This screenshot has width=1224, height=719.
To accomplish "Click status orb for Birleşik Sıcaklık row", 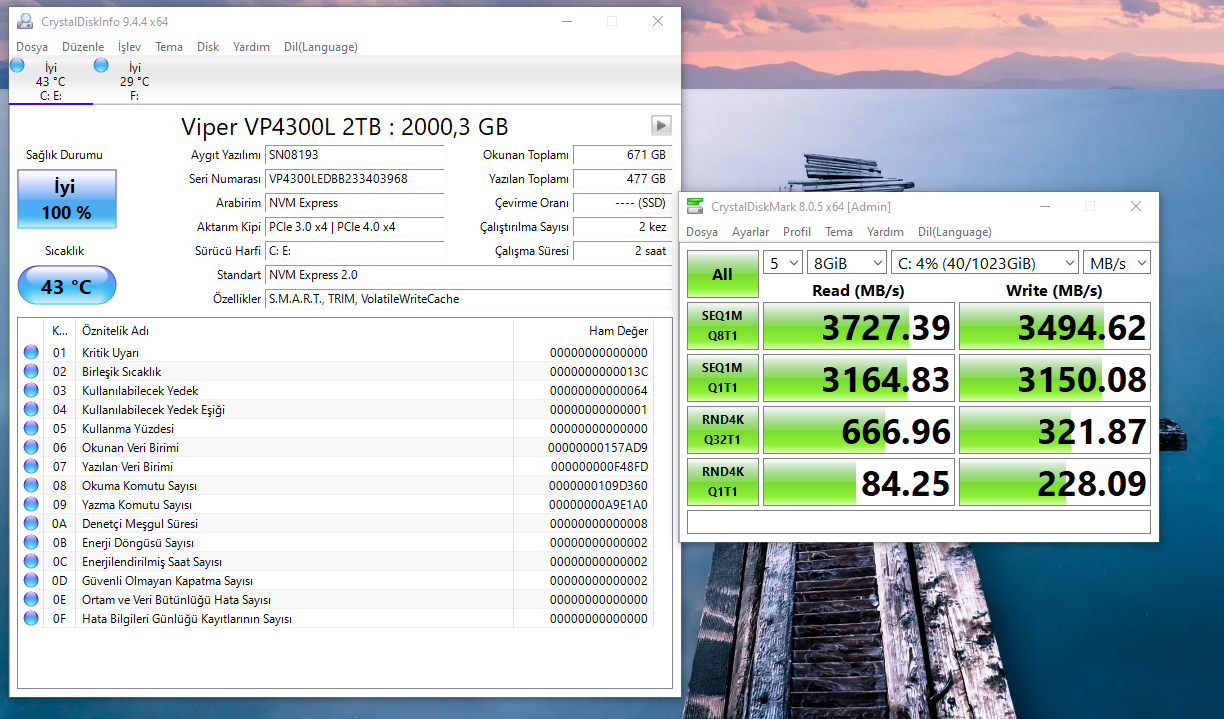I will coord(31,371).
